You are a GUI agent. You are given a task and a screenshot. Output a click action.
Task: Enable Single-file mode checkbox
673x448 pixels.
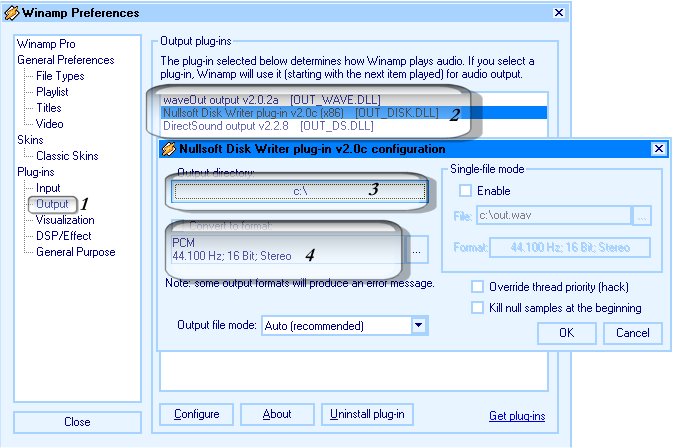point(465,191)
